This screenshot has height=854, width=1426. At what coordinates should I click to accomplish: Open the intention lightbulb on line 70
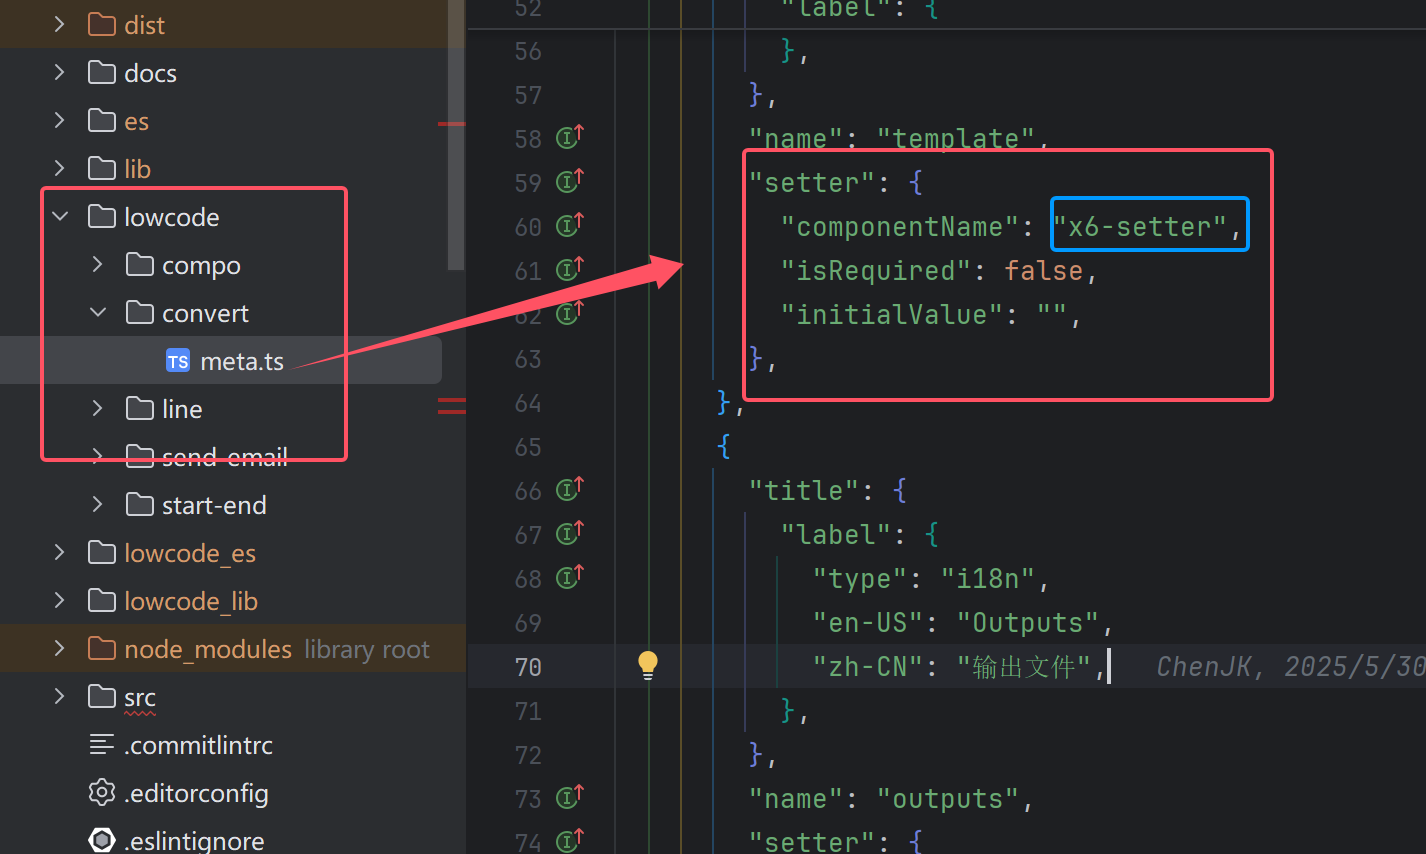tap(647, 664)
